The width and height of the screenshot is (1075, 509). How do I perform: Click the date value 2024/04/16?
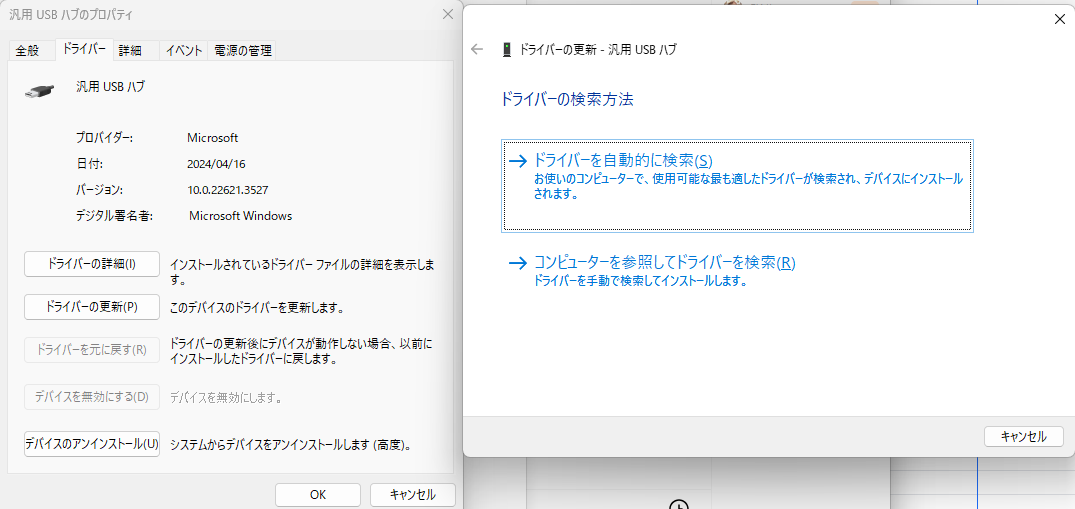[x=215, y=164]
